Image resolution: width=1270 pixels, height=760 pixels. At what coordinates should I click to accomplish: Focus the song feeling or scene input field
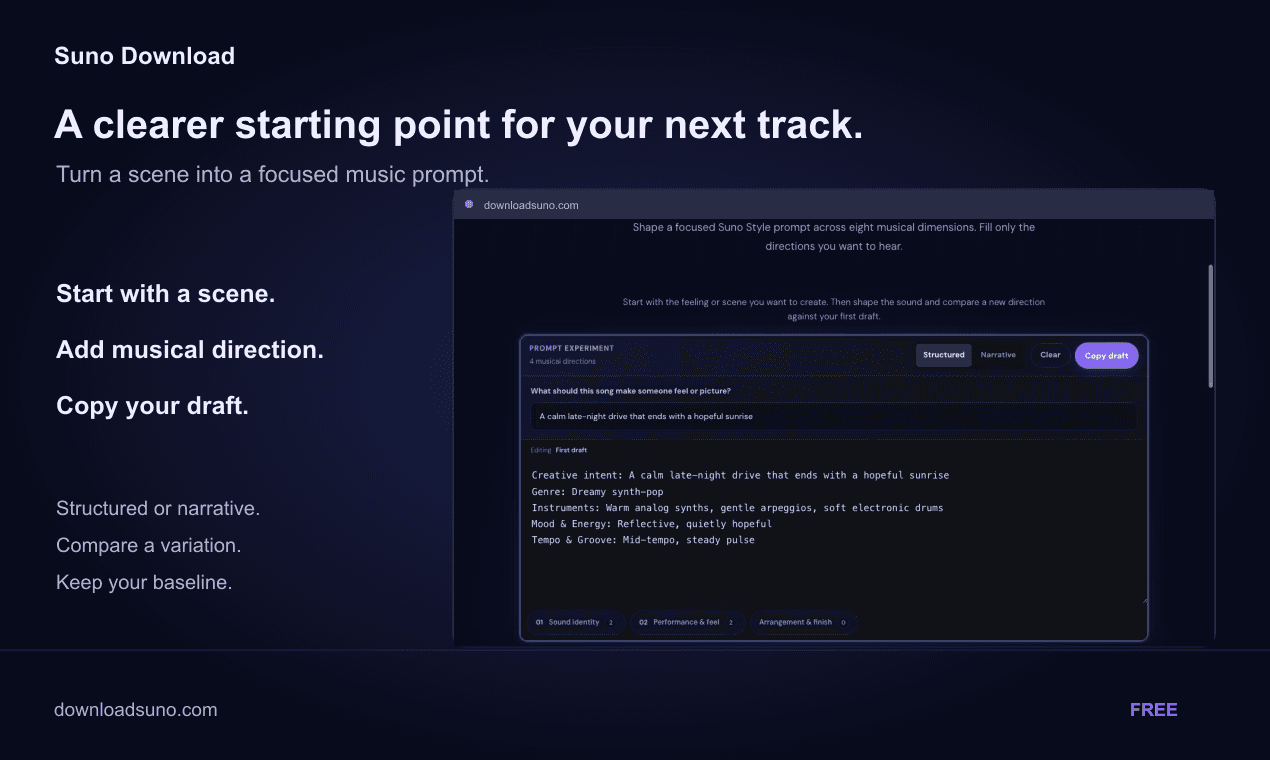[833, 416]
